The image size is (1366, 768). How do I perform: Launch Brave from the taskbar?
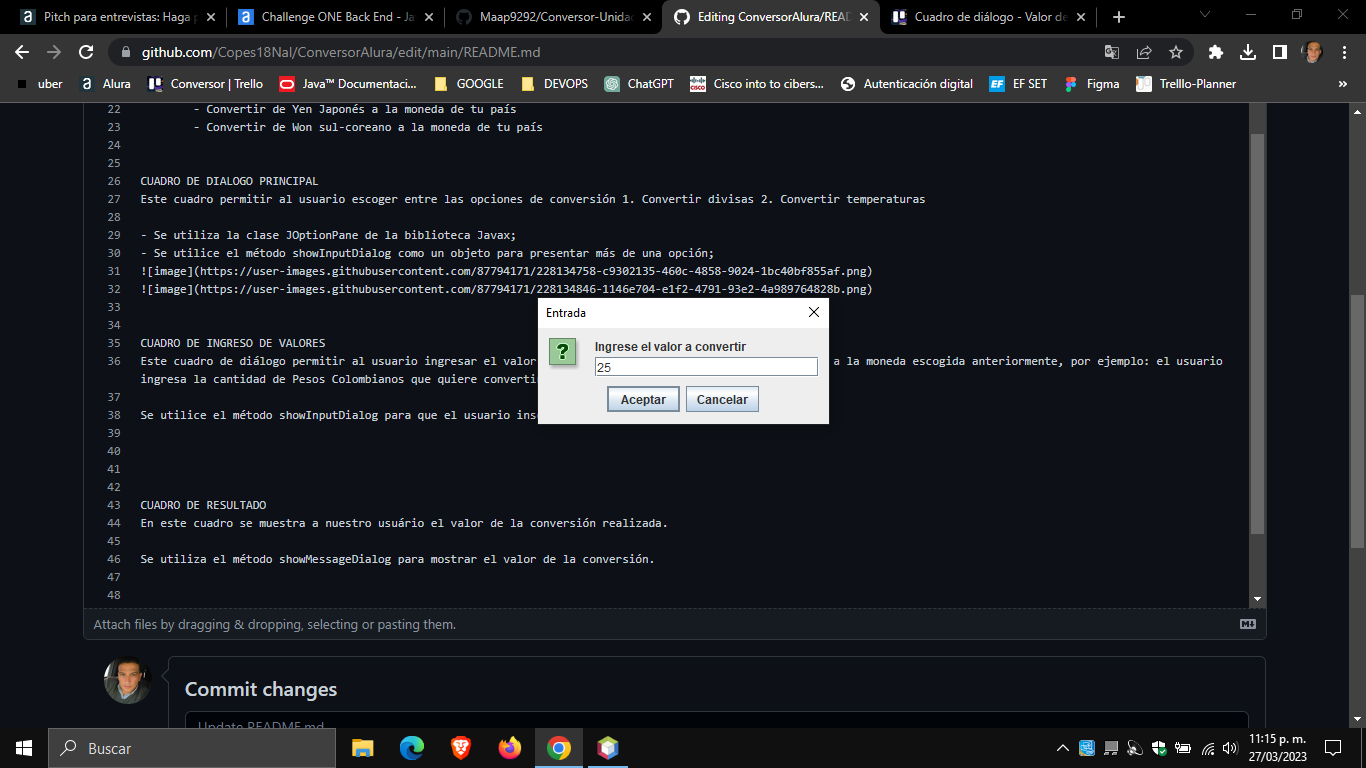pyautogui.click(x=460, y=747)
